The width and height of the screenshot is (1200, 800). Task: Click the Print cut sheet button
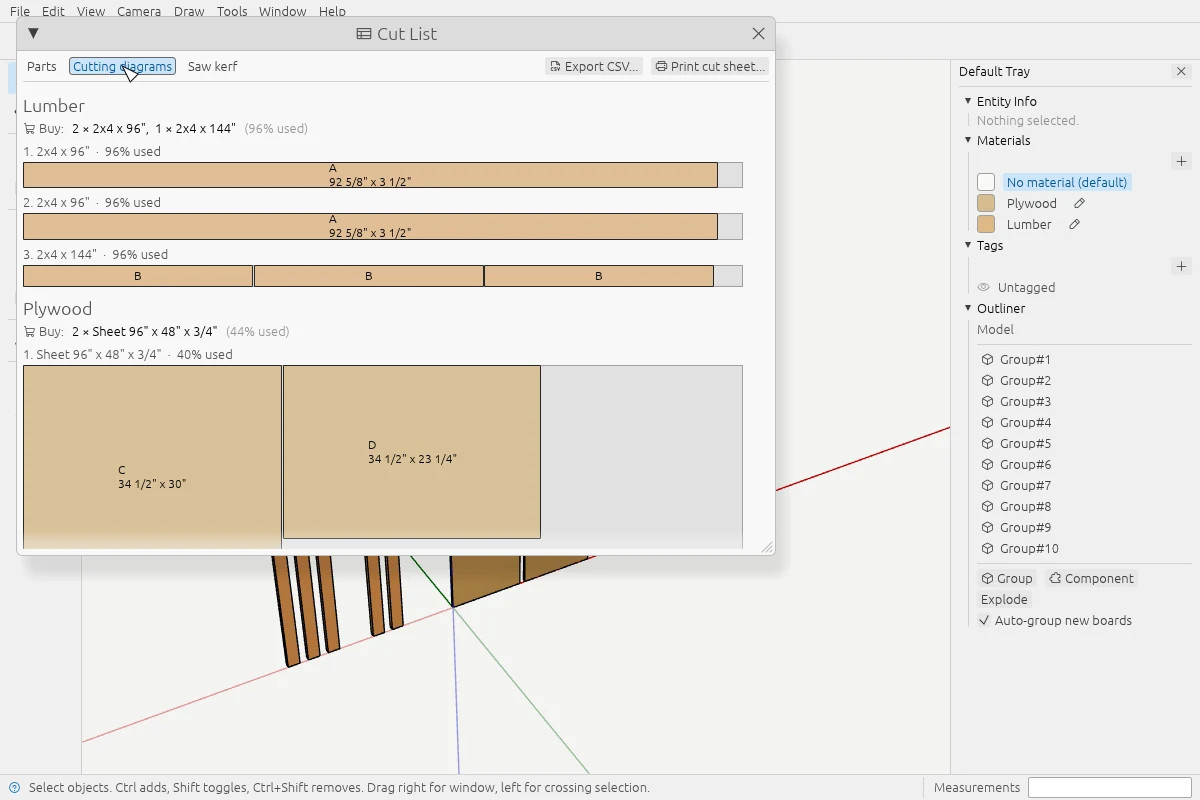point(710,67)
